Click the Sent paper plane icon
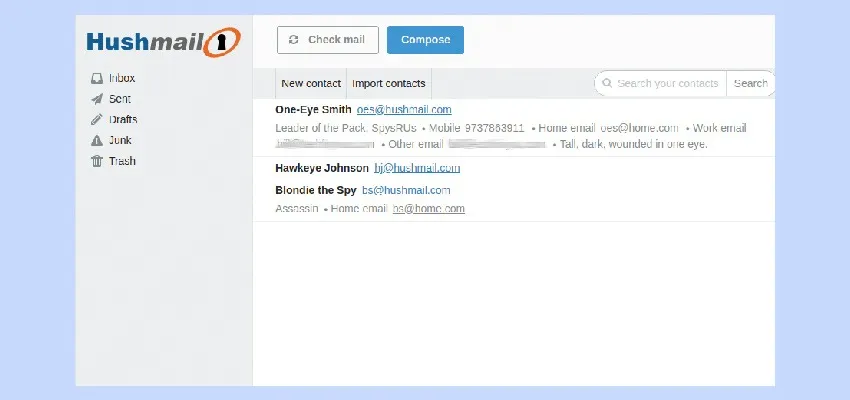 97,99
